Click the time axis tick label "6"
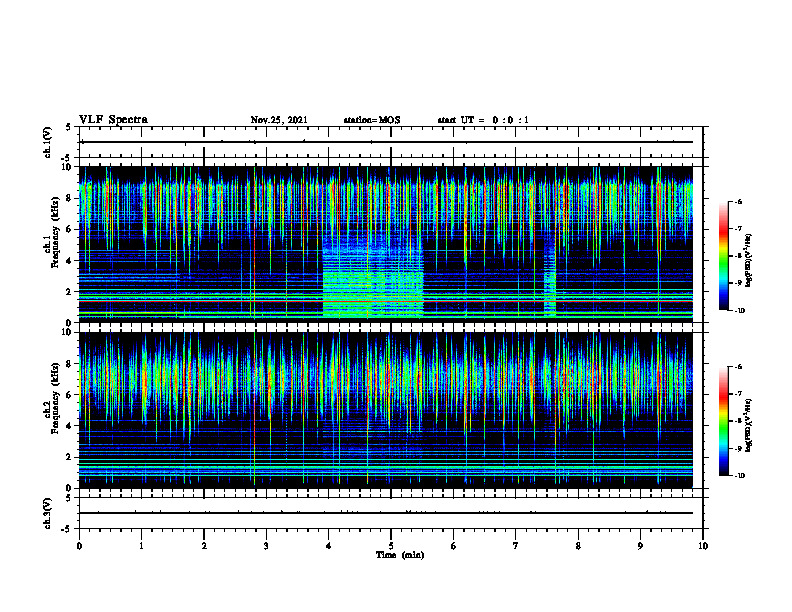792x612 pixels. coord(454,546)
